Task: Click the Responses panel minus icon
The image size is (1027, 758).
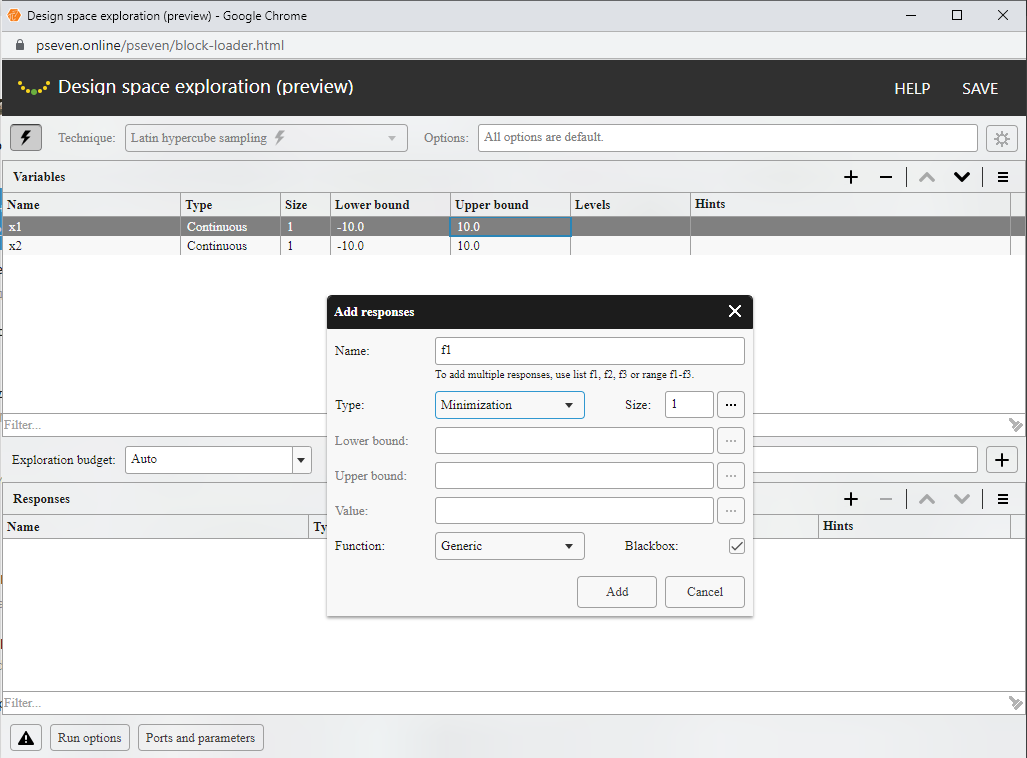Action: pos(886,499)
